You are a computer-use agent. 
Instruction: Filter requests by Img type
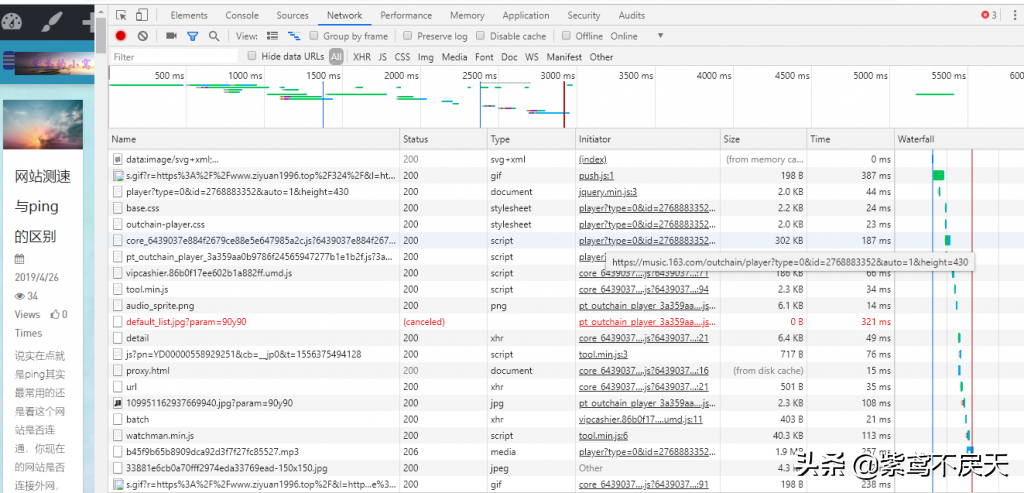[426, 57]
